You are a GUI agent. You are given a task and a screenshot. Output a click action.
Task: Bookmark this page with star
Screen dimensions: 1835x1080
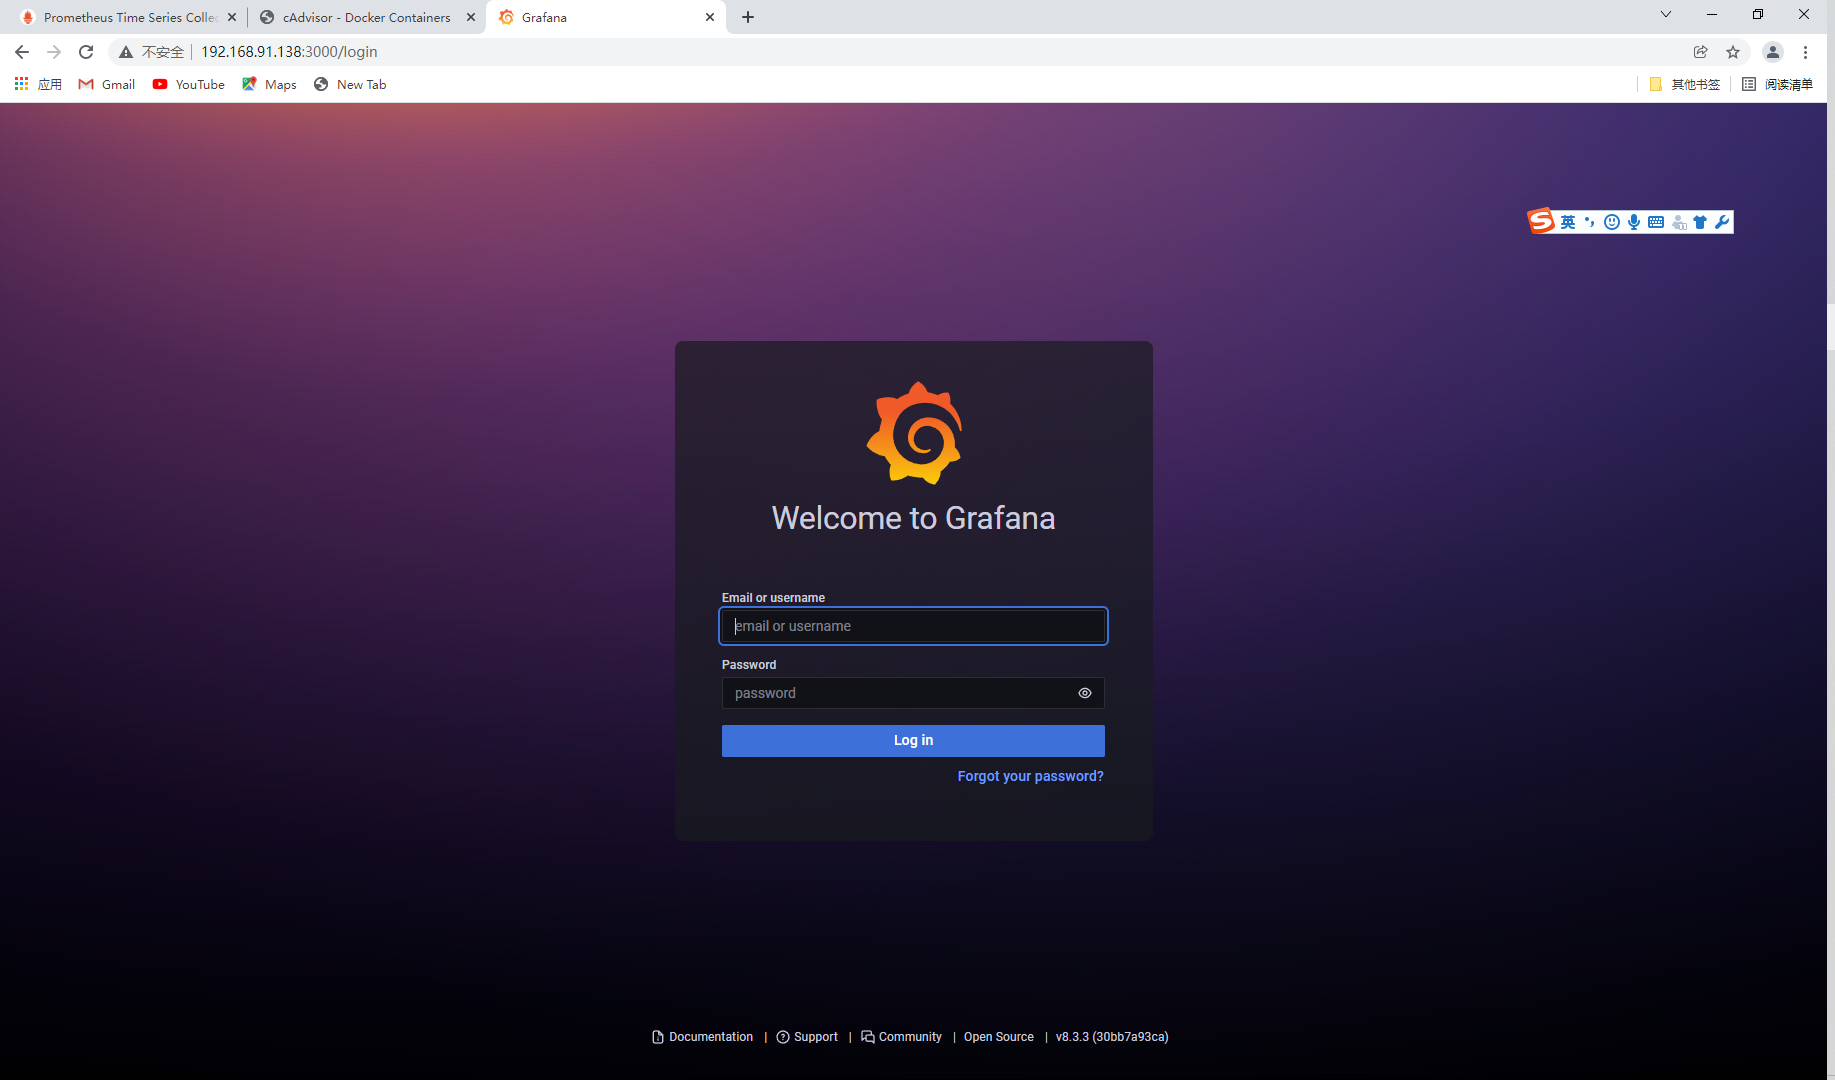1733,52
